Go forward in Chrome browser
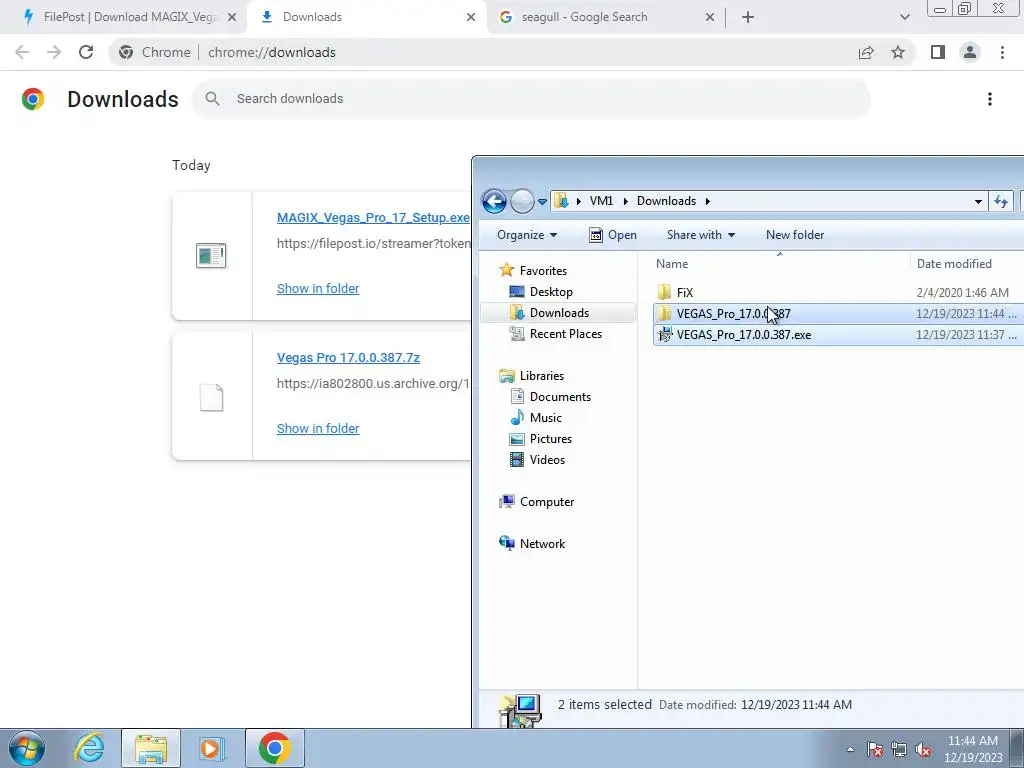This screenshot has width=1024, height=768. point(54,52)
